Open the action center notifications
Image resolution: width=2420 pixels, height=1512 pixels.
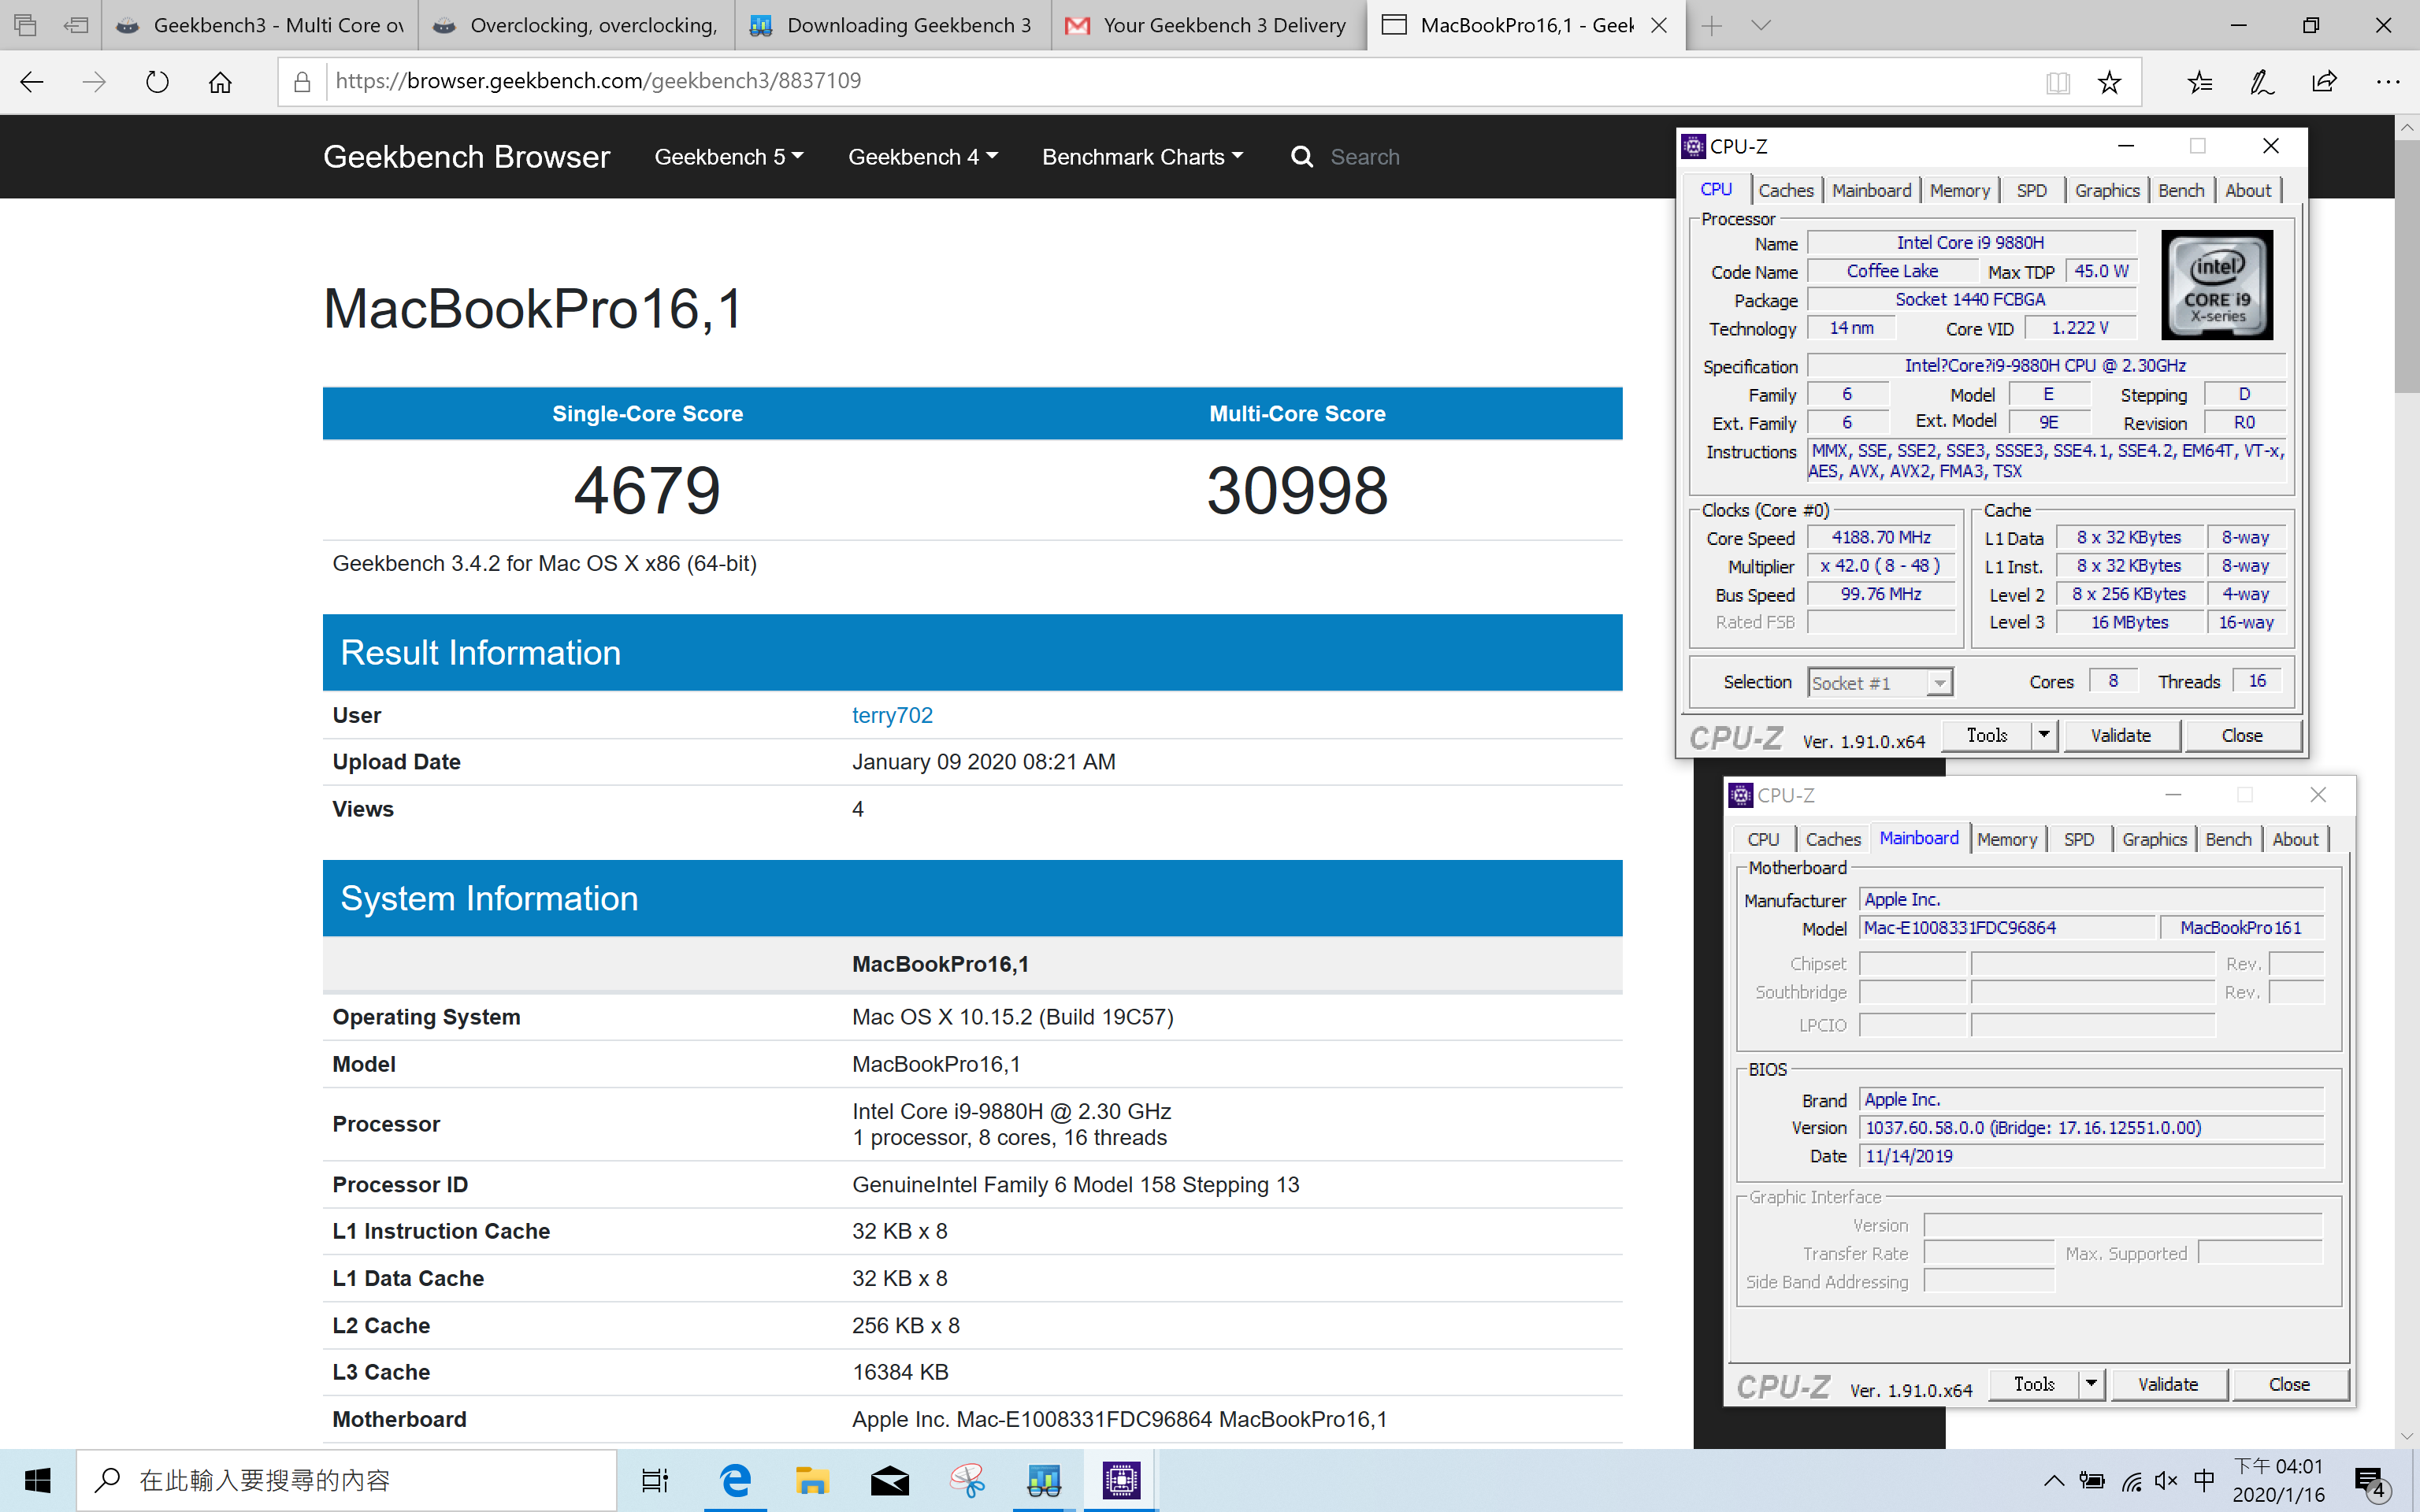(2371, 1481)
